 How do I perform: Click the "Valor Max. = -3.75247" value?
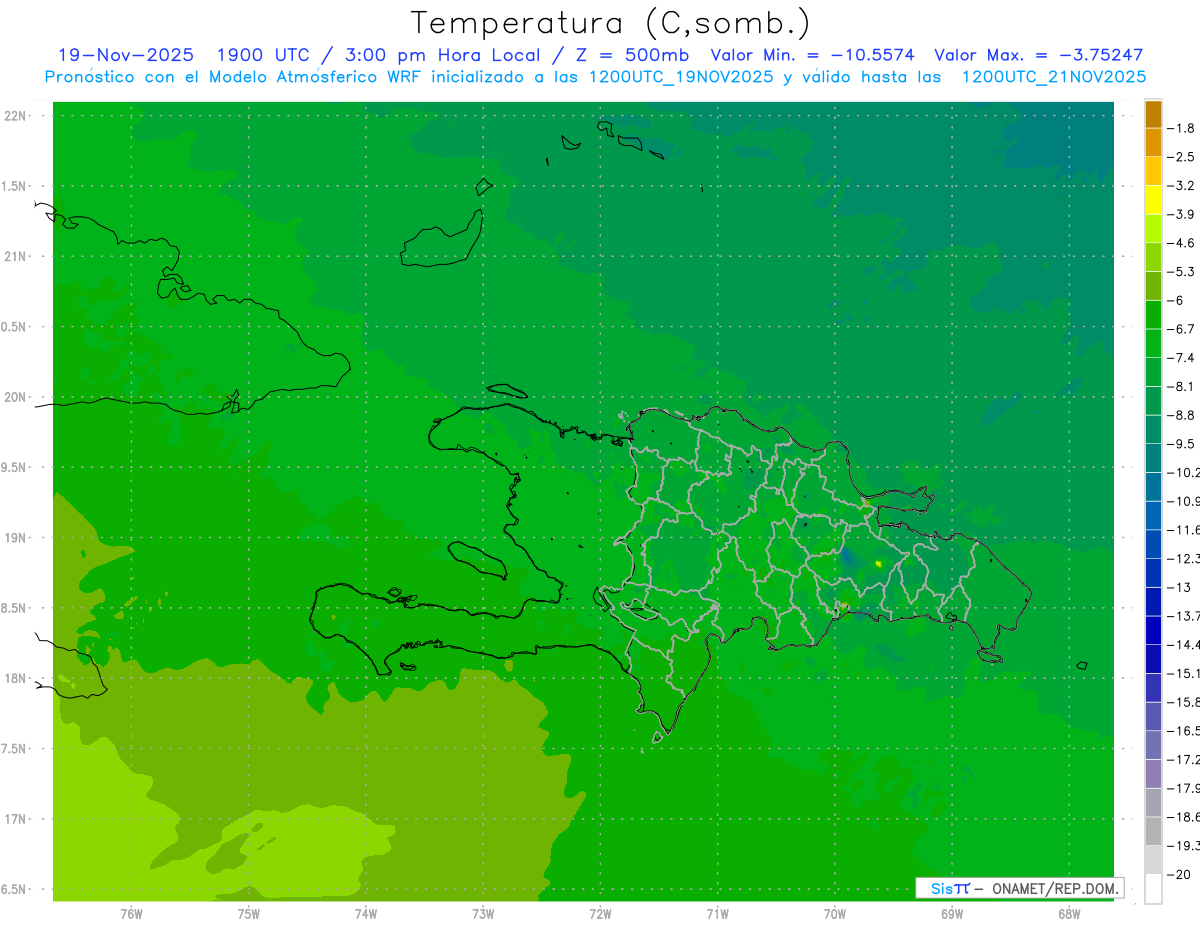[x=1039, y=55]
